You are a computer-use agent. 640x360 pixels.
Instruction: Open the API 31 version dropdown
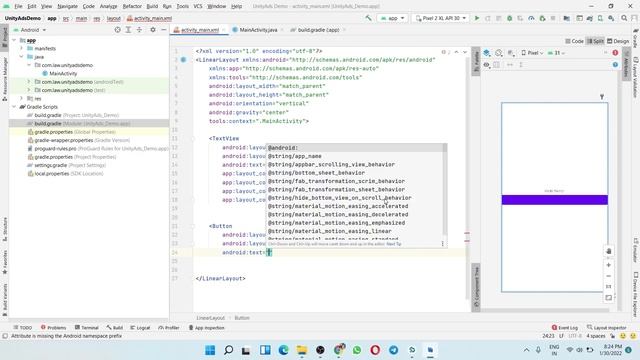556,53
